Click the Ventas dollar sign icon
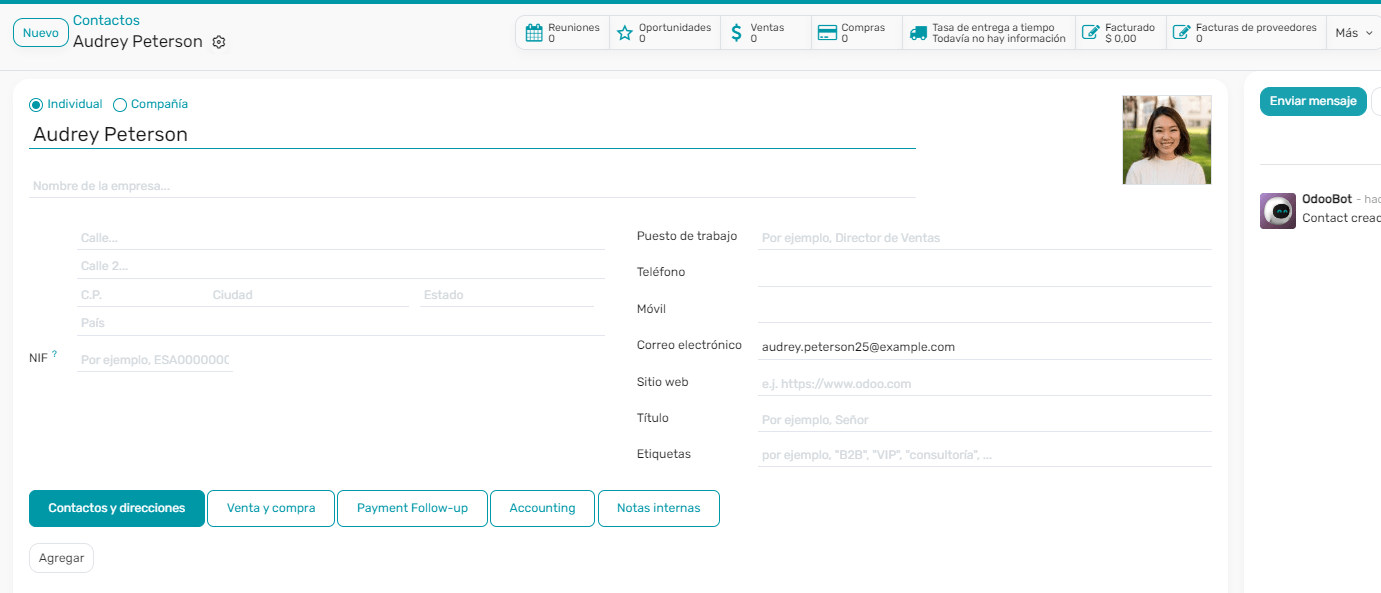1381x593 pixels. pyautogui.click(x=737, y=33)
